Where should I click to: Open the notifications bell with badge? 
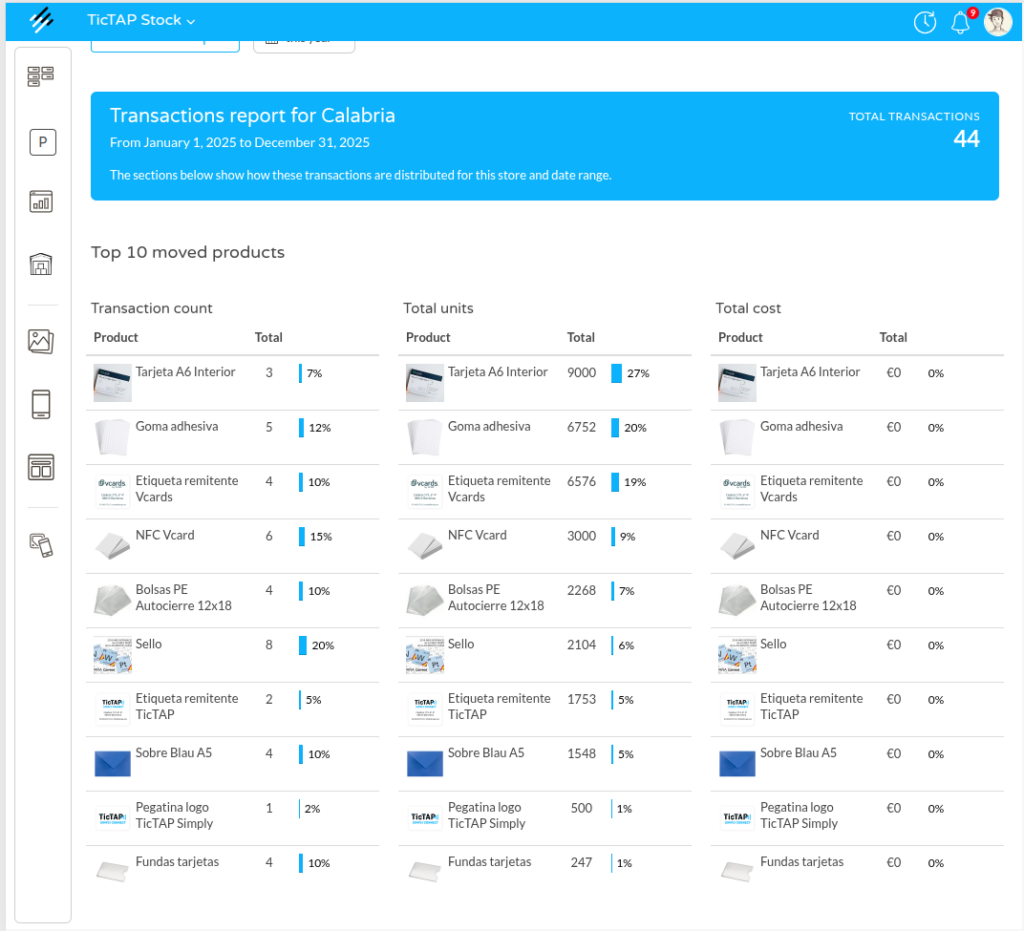coord(961,22)
